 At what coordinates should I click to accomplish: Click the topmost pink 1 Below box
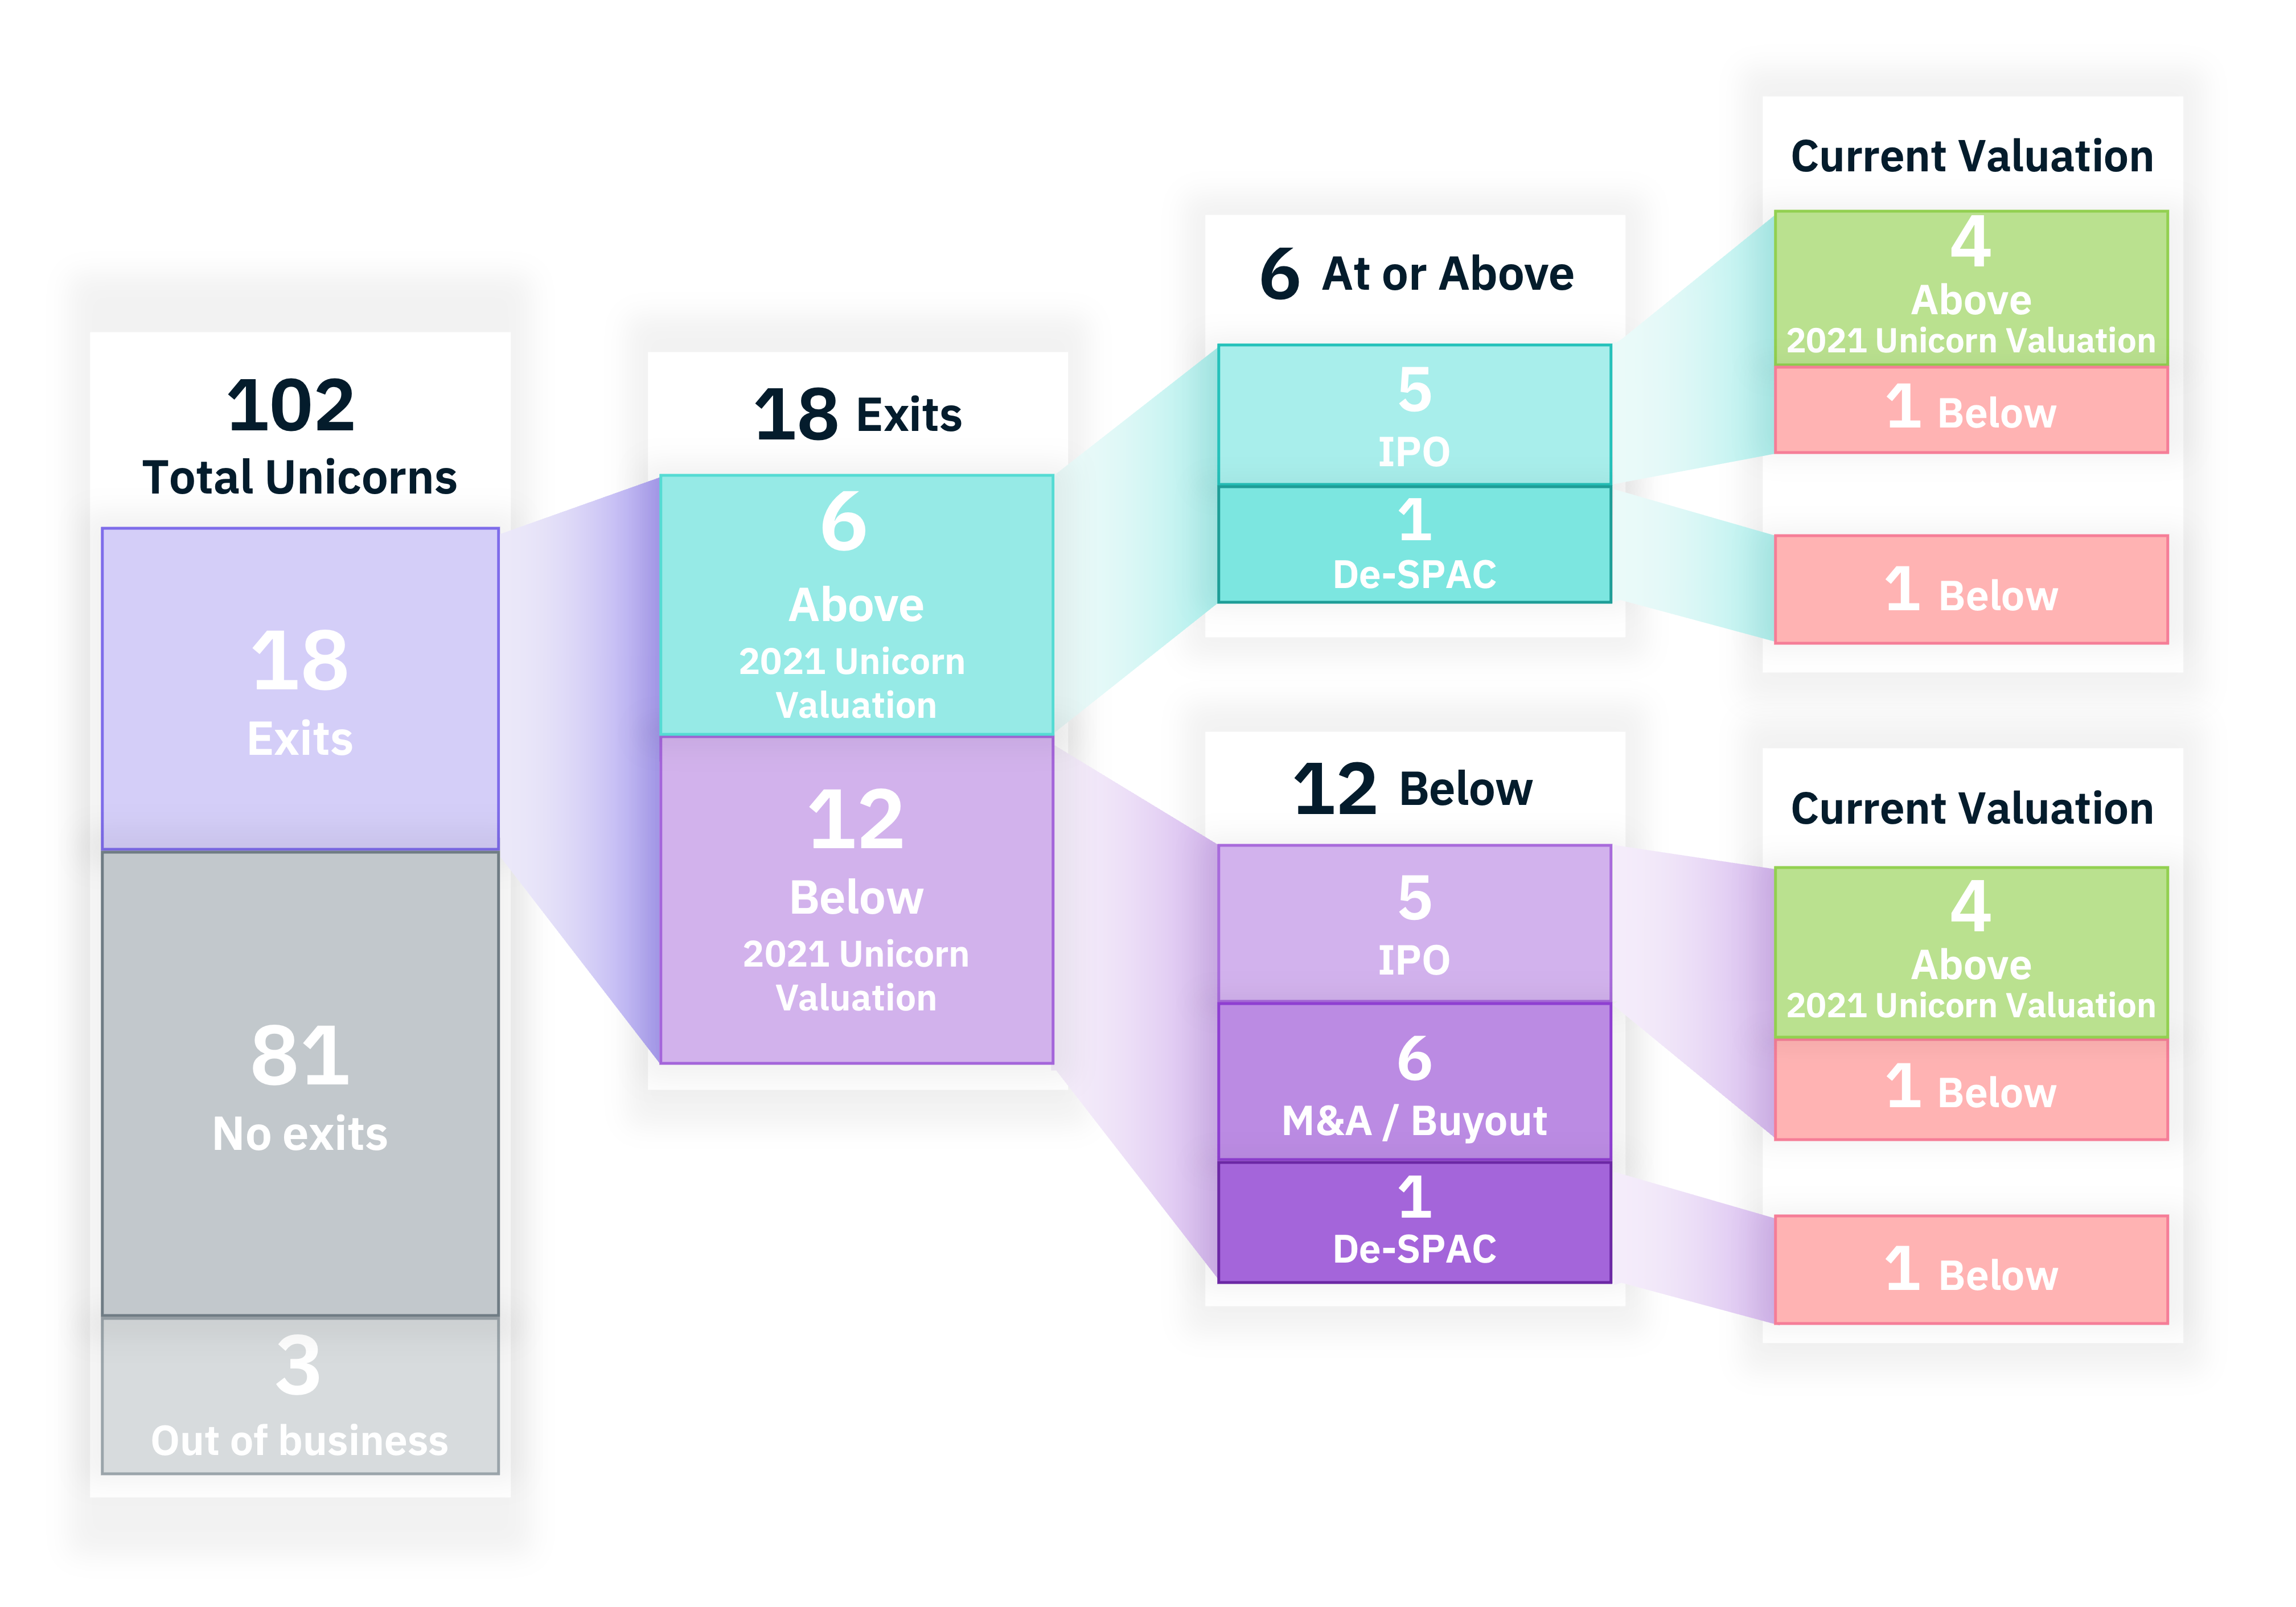(x=1971, y=410)
